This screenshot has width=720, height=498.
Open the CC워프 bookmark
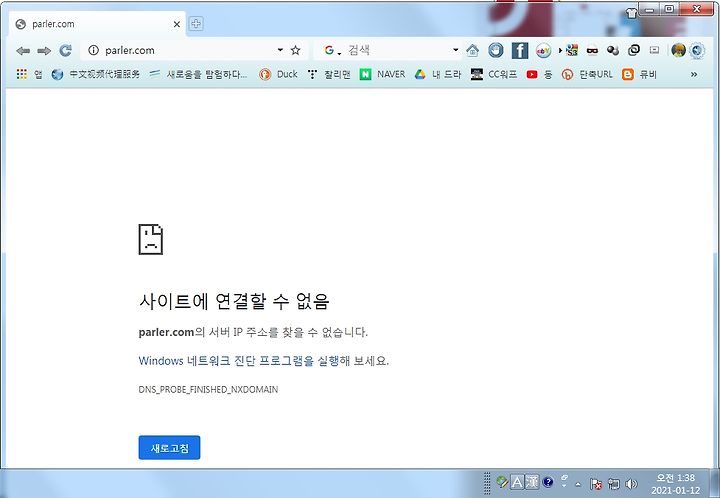click(x=494, y=74)
